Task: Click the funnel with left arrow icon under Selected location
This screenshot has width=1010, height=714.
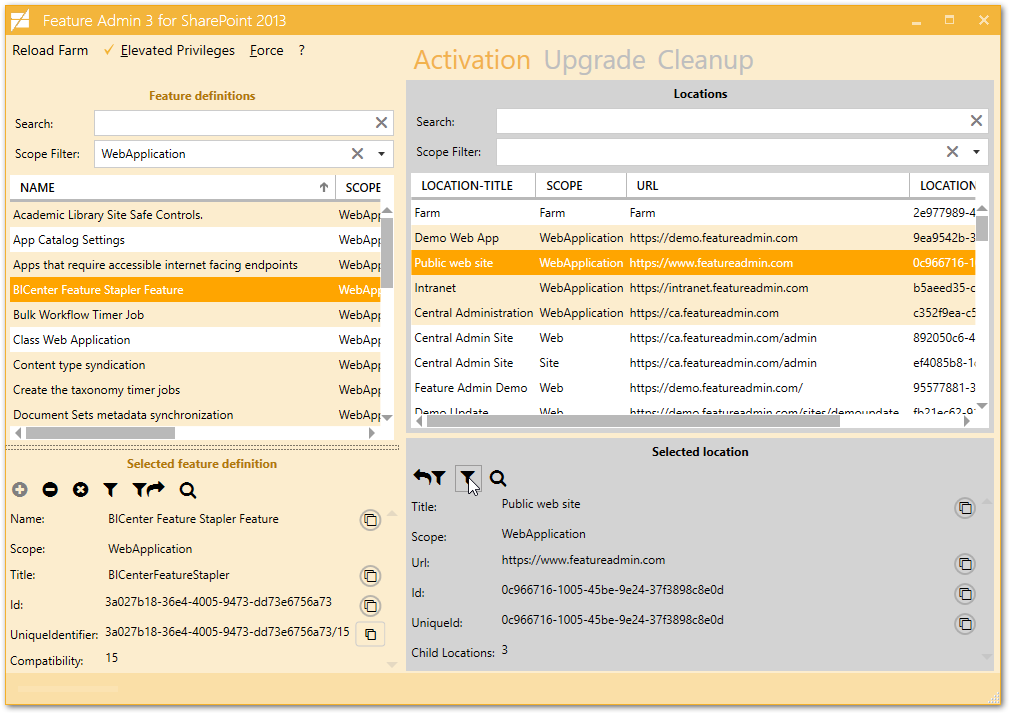Action: (x=430, y=478)
